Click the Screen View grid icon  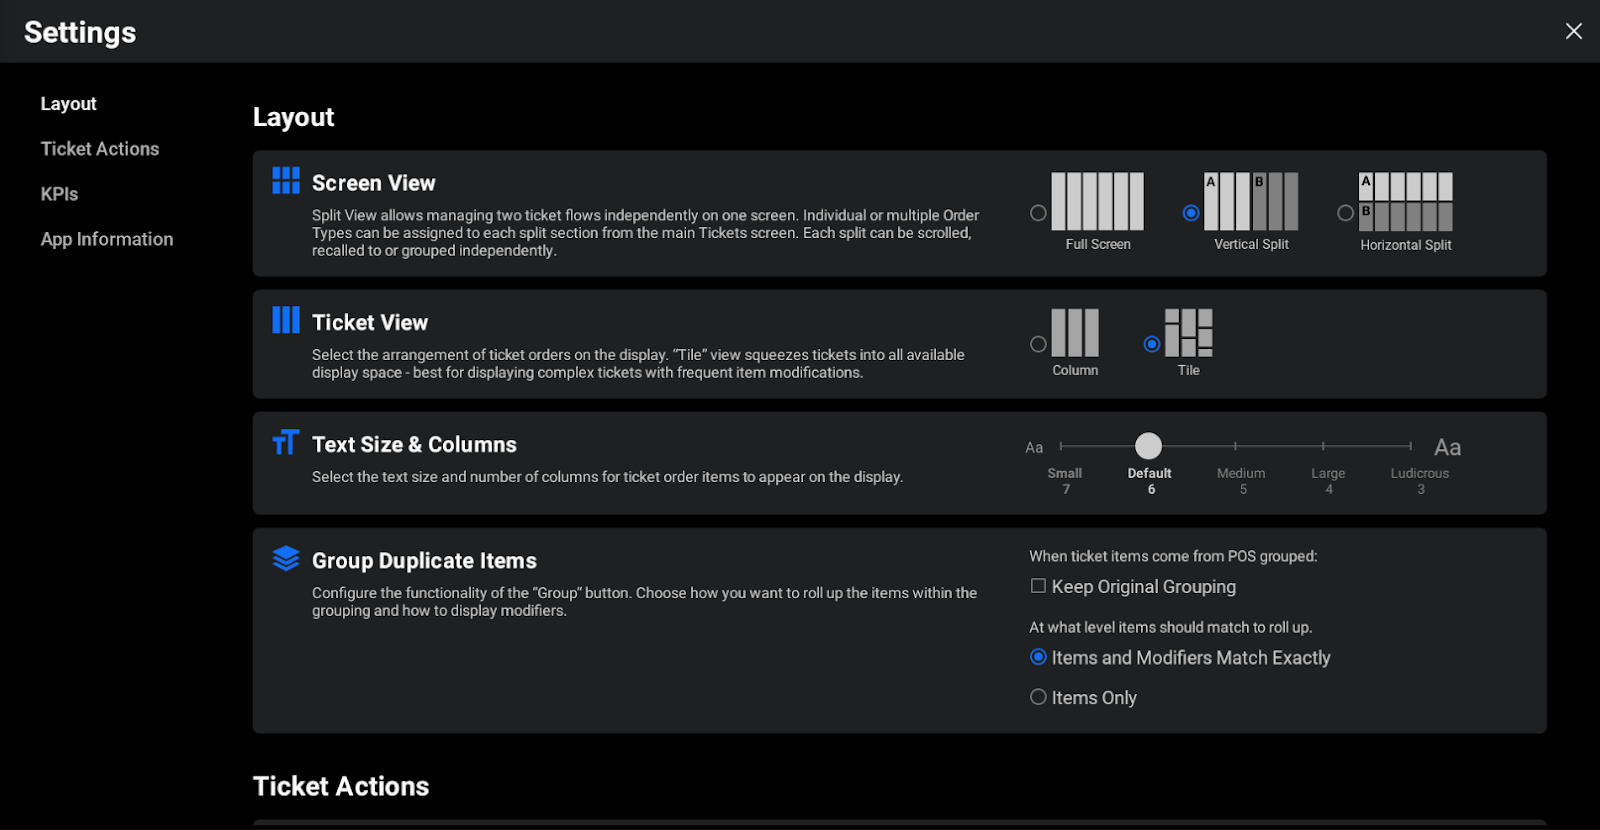(x=286, y=181)
